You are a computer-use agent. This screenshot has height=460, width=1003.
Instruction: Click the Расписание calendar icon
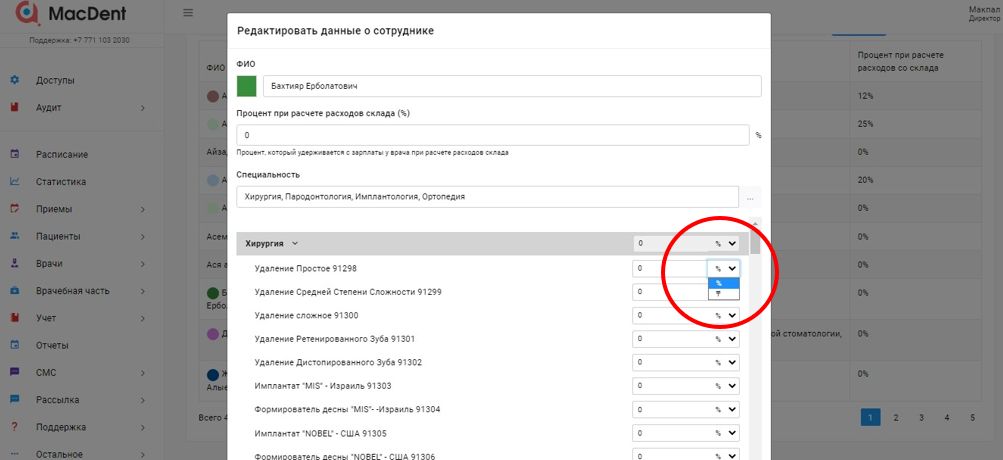coord(15,154)
